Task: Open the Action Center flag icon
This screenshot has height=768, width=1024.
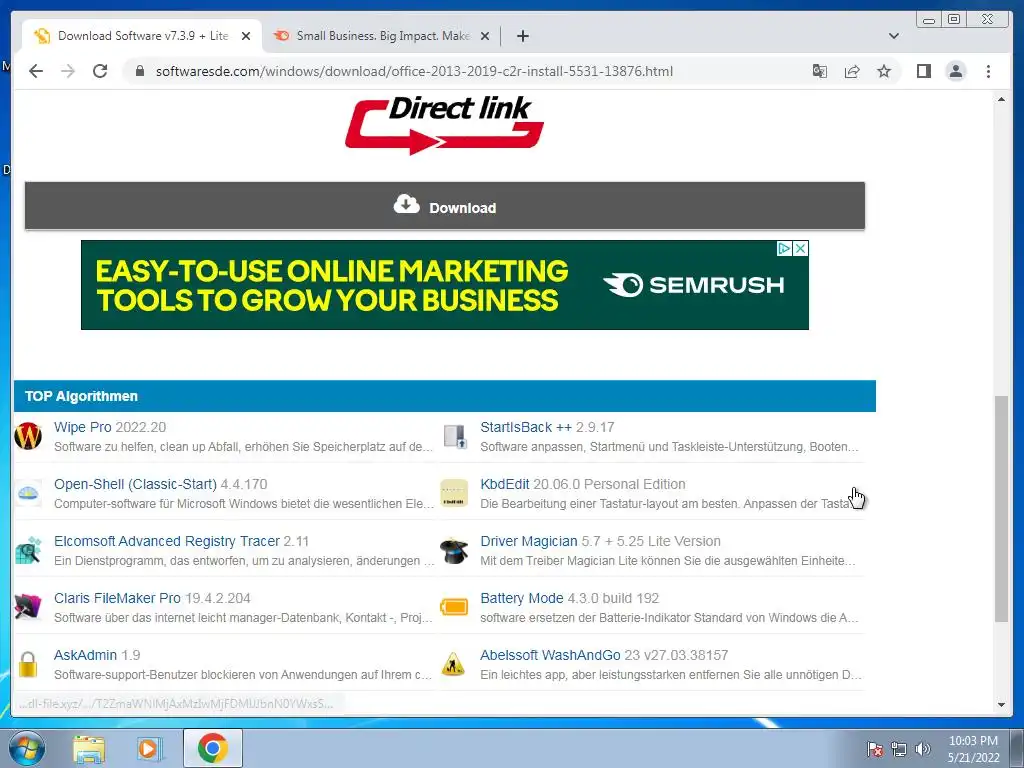Action: (x=875, y=749)
